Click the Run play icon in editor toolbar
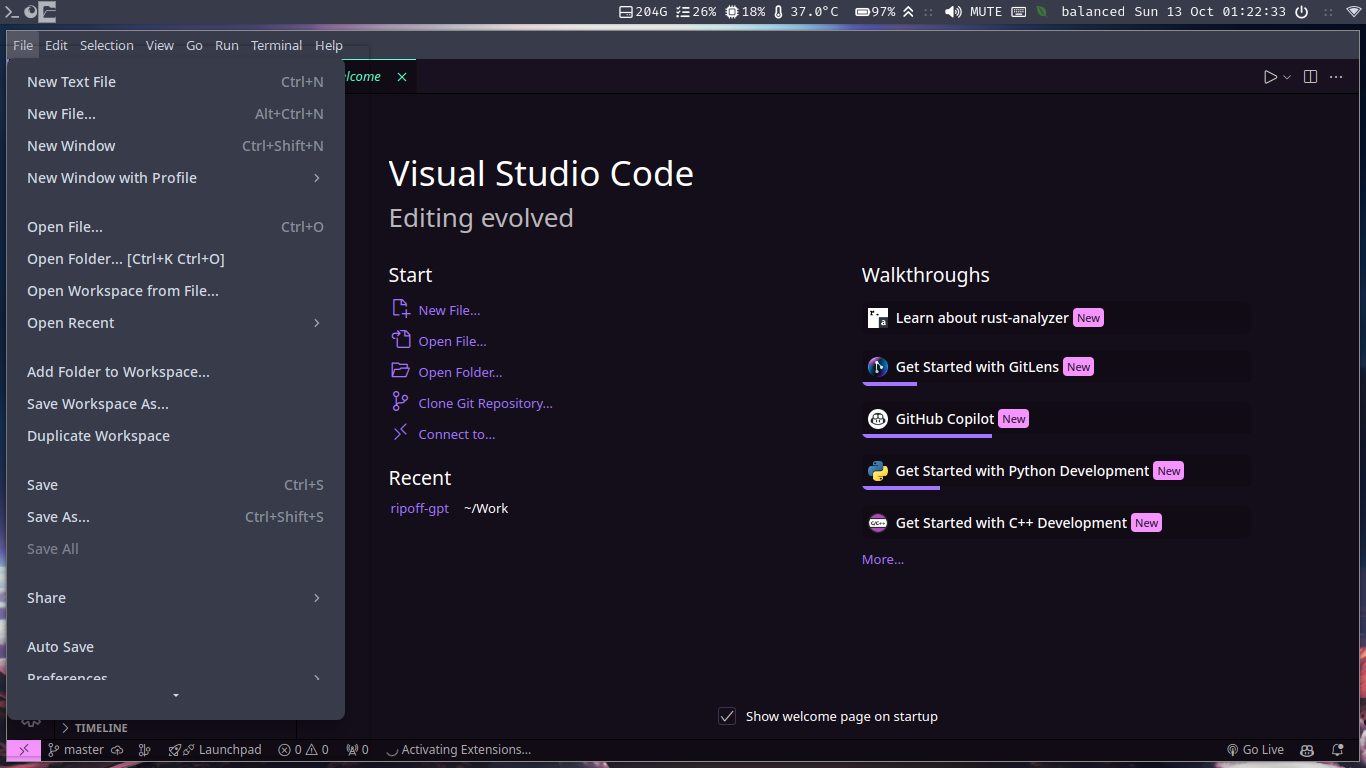1366x768 pixels. (x=1270, y=77)
